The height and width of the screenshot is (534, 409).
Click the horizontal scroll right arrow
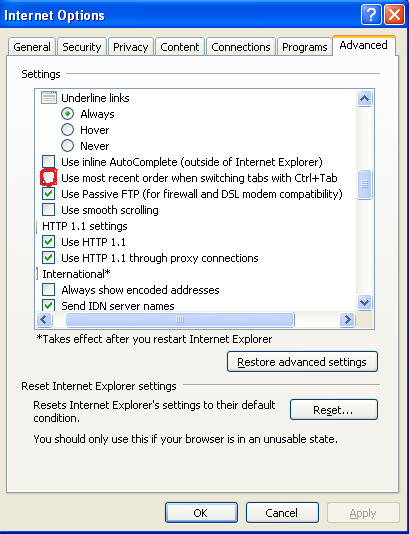point(347,319)
